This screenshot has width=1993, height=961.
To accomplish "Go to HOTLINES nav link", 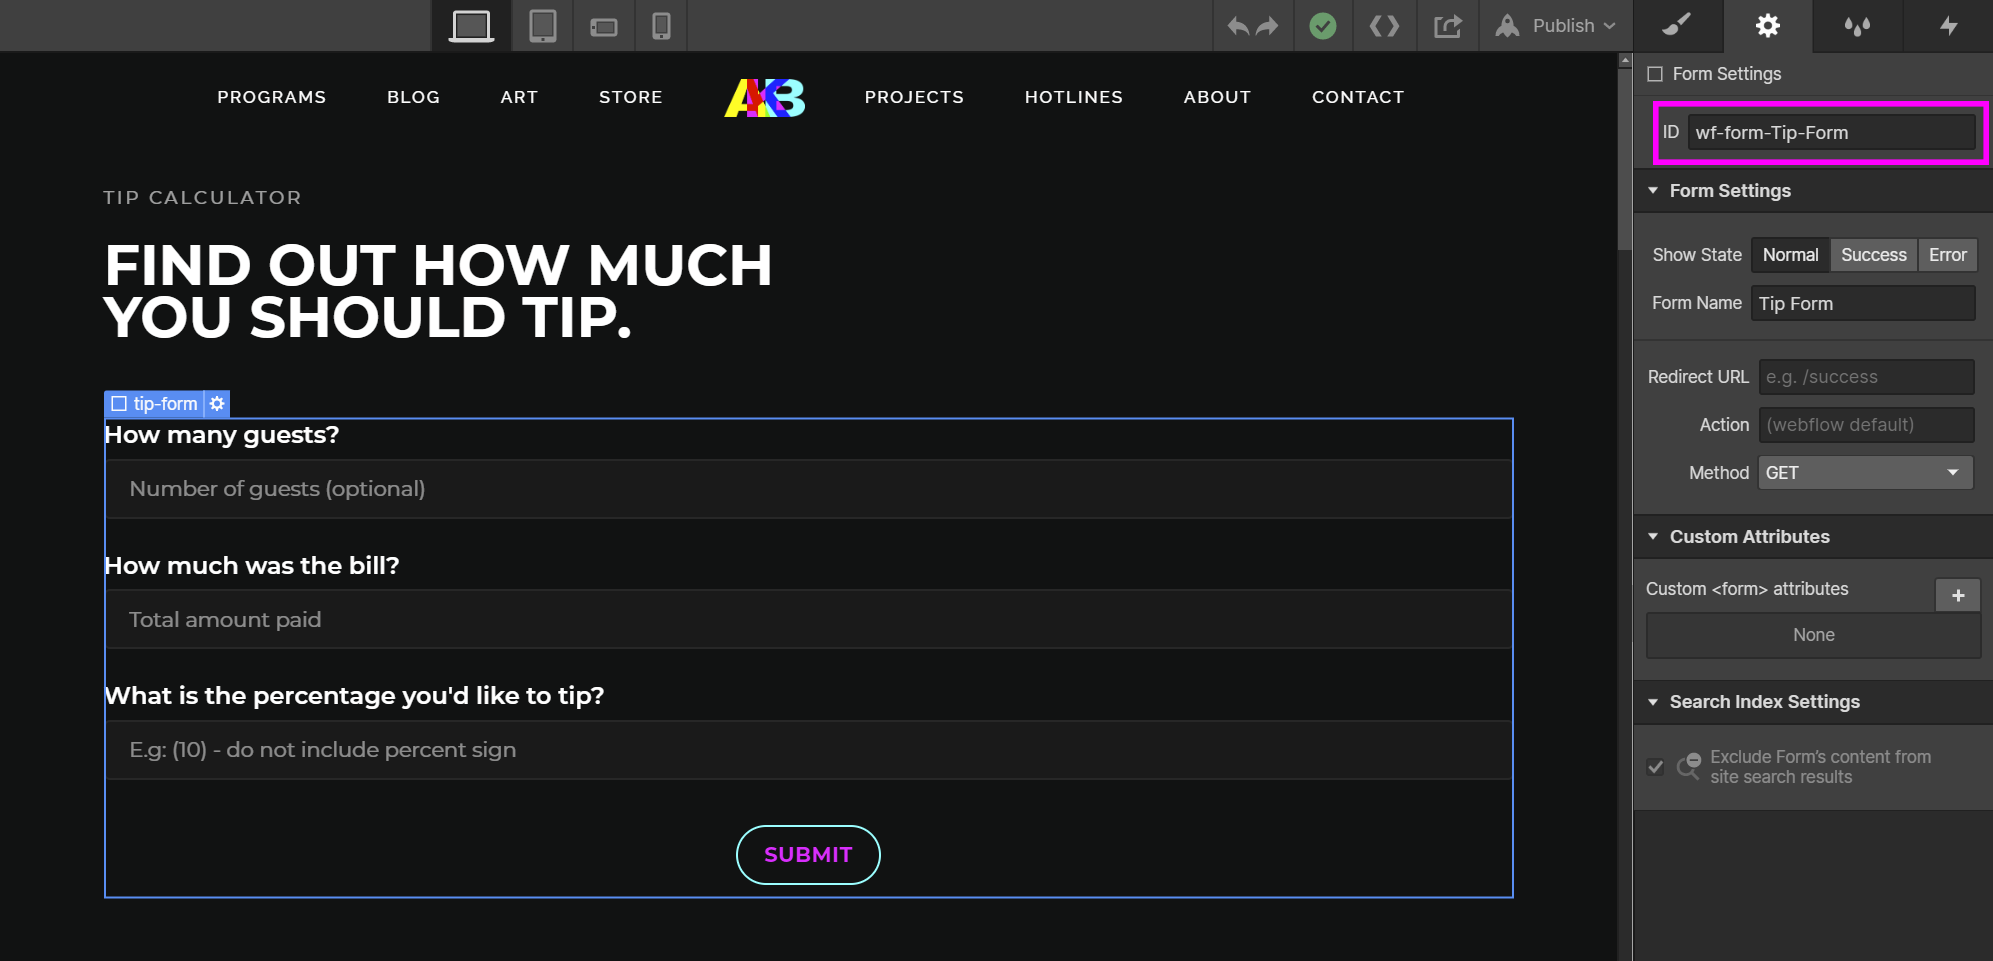I will pos(1074,97).
